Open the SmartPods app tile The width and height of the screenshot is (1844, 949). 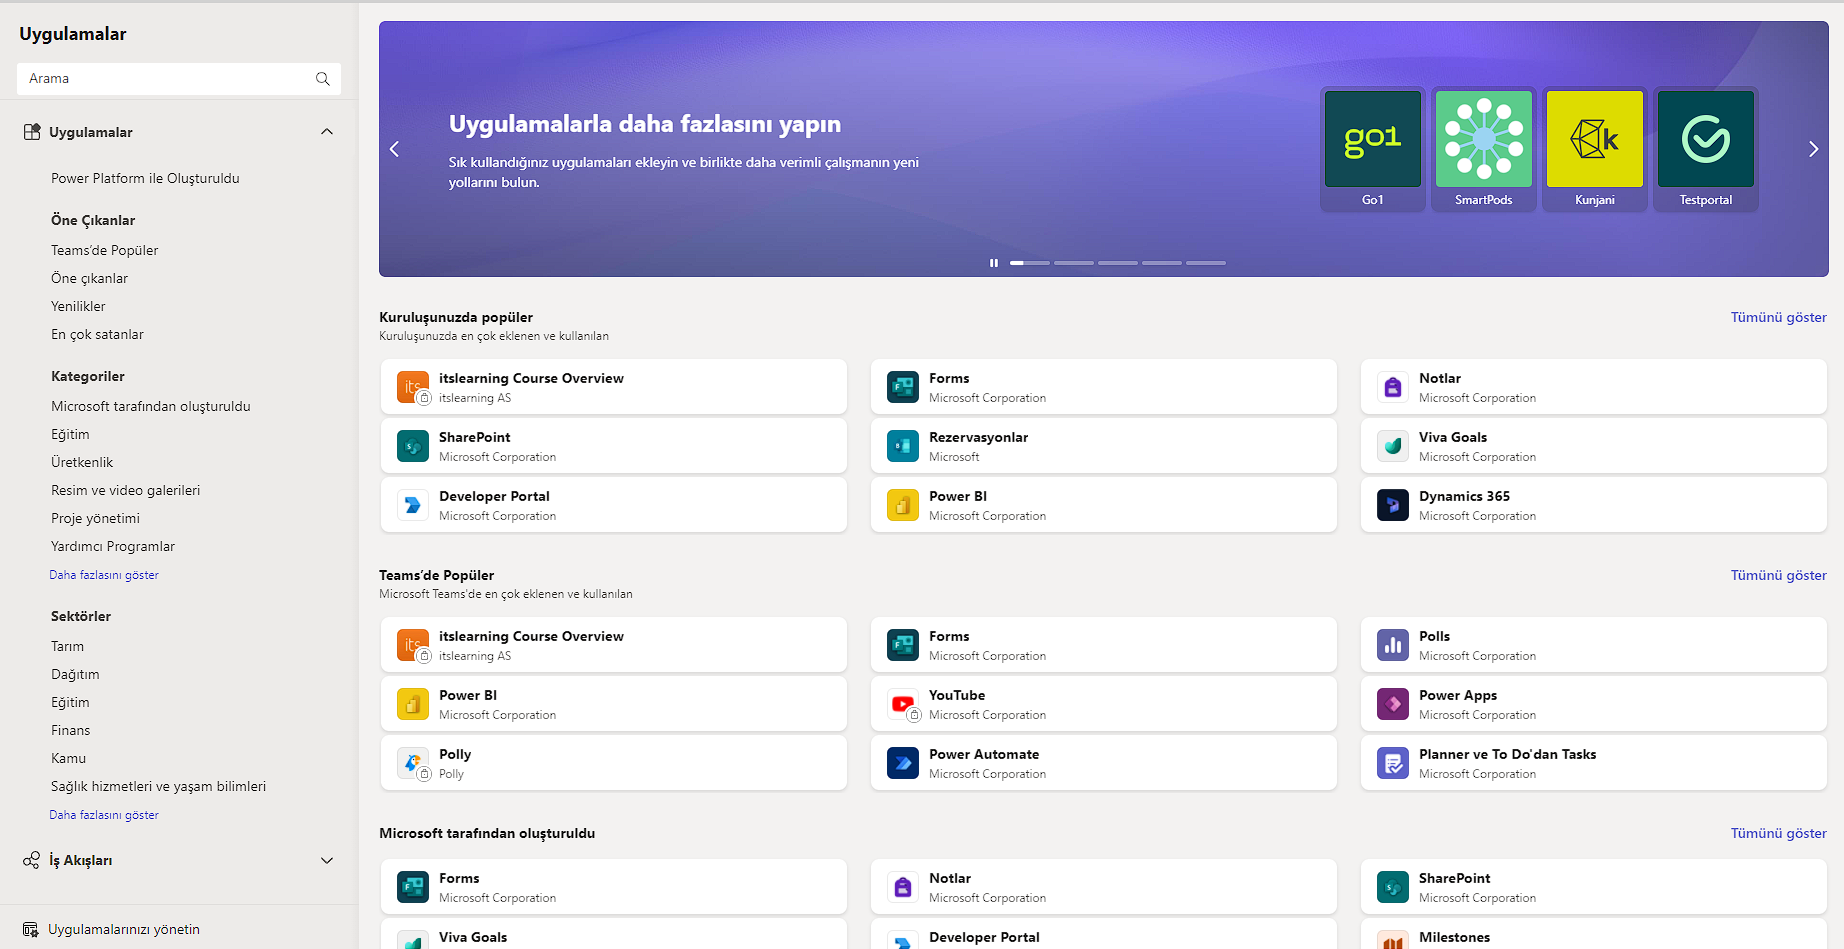pos(1483,148)
